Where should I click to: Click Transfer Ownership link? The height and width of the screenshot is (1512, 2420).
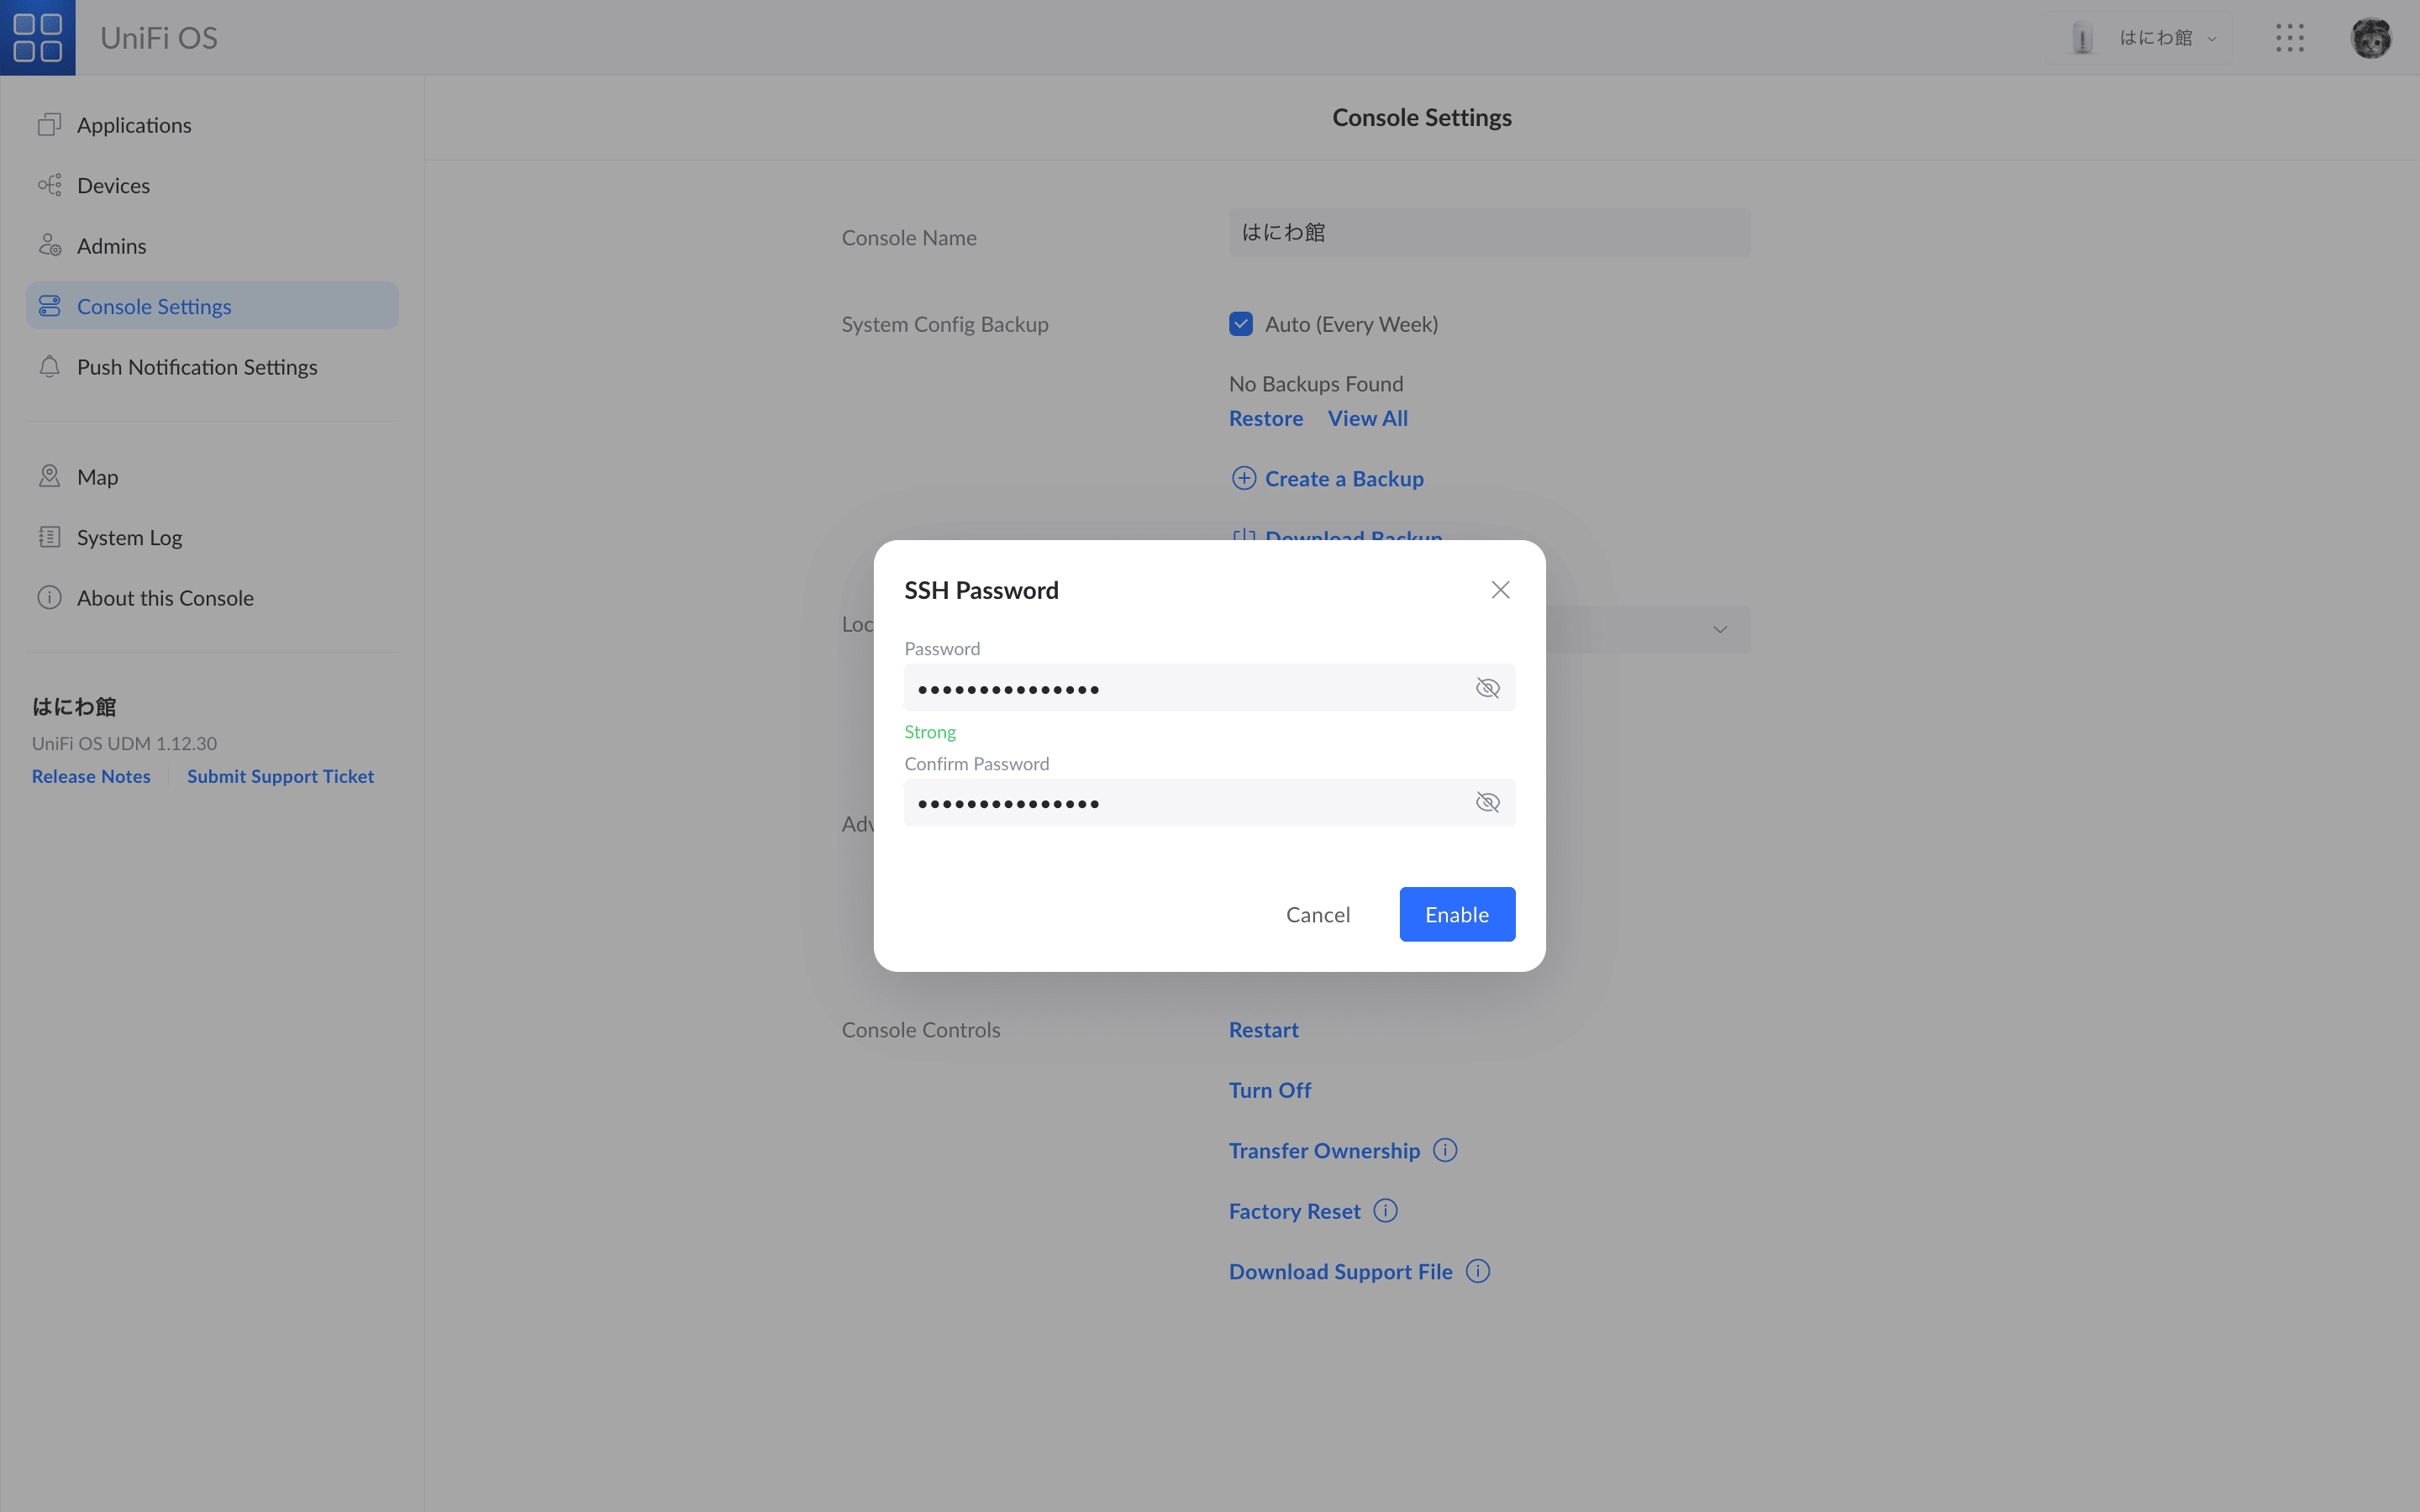point(1324,1151)
